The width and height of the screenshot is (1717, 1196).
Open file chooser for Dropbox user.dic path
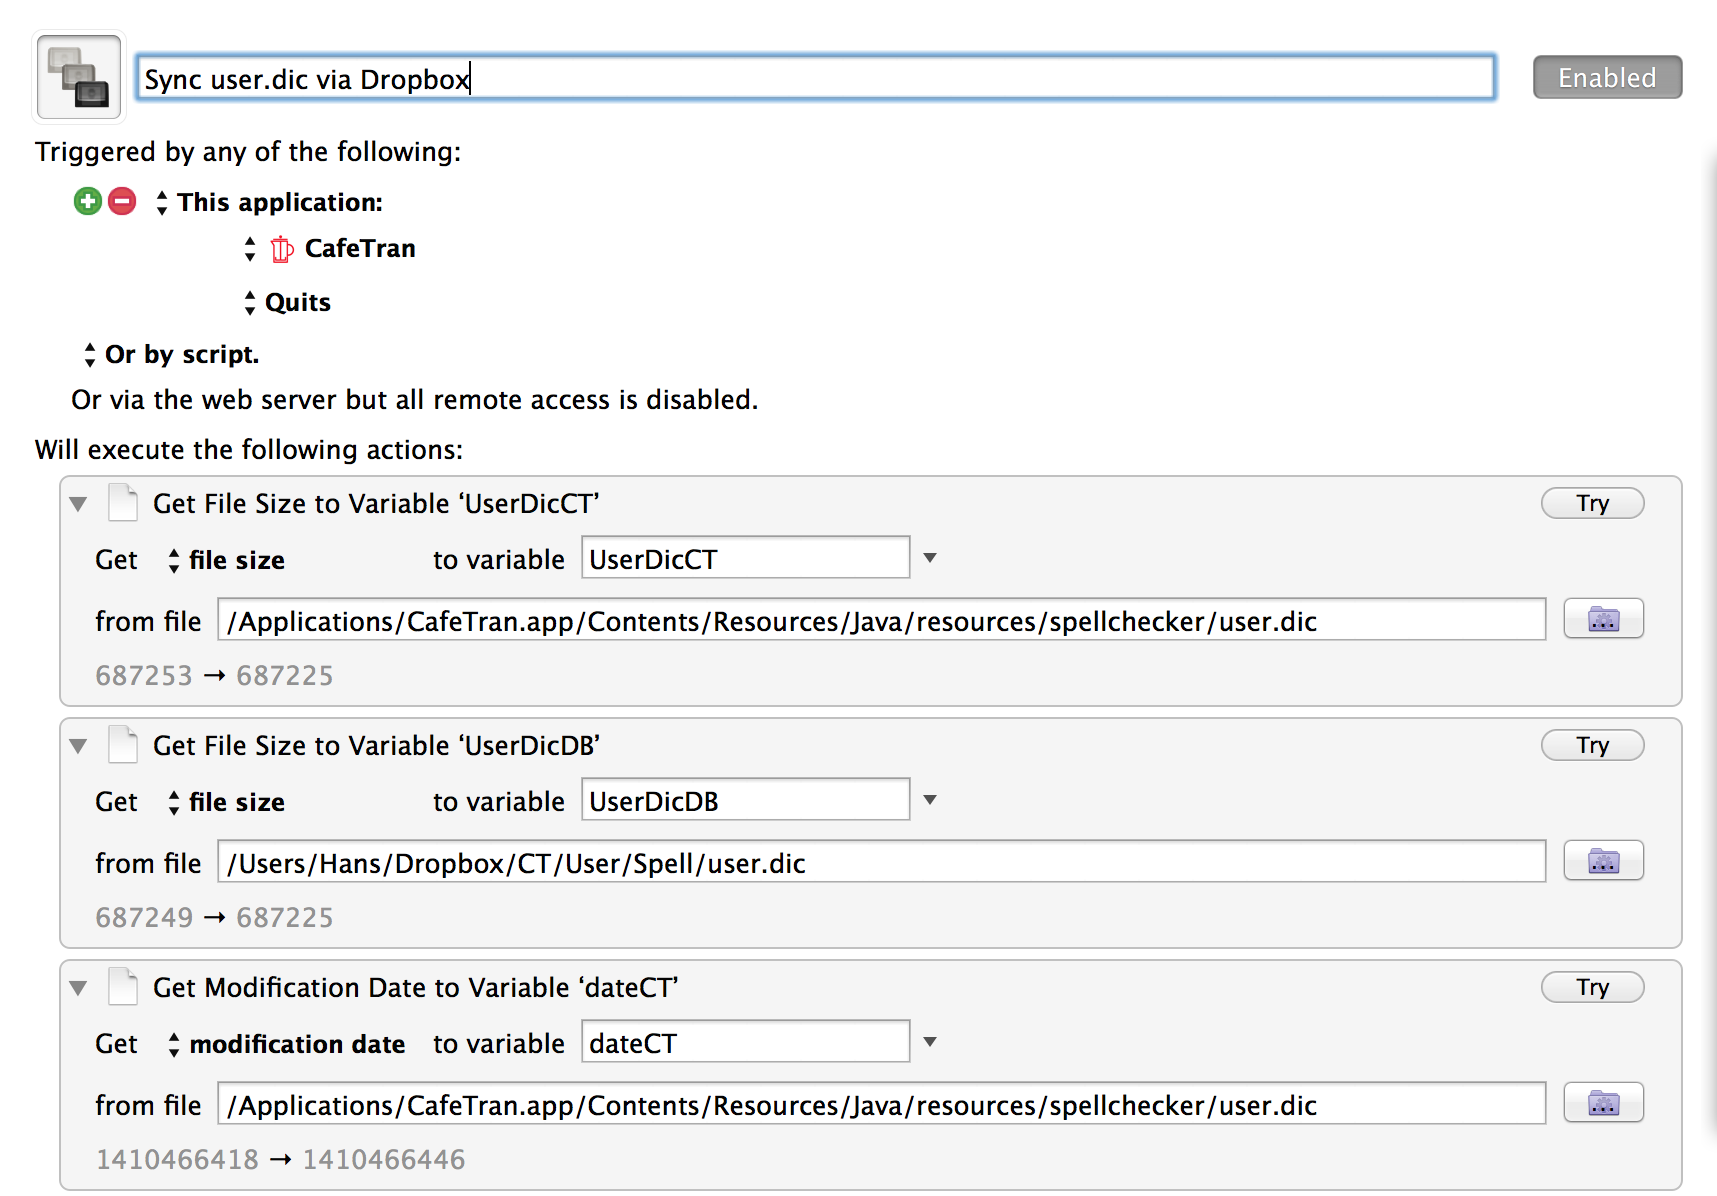pyautogui.click(x=1602, y=862)
